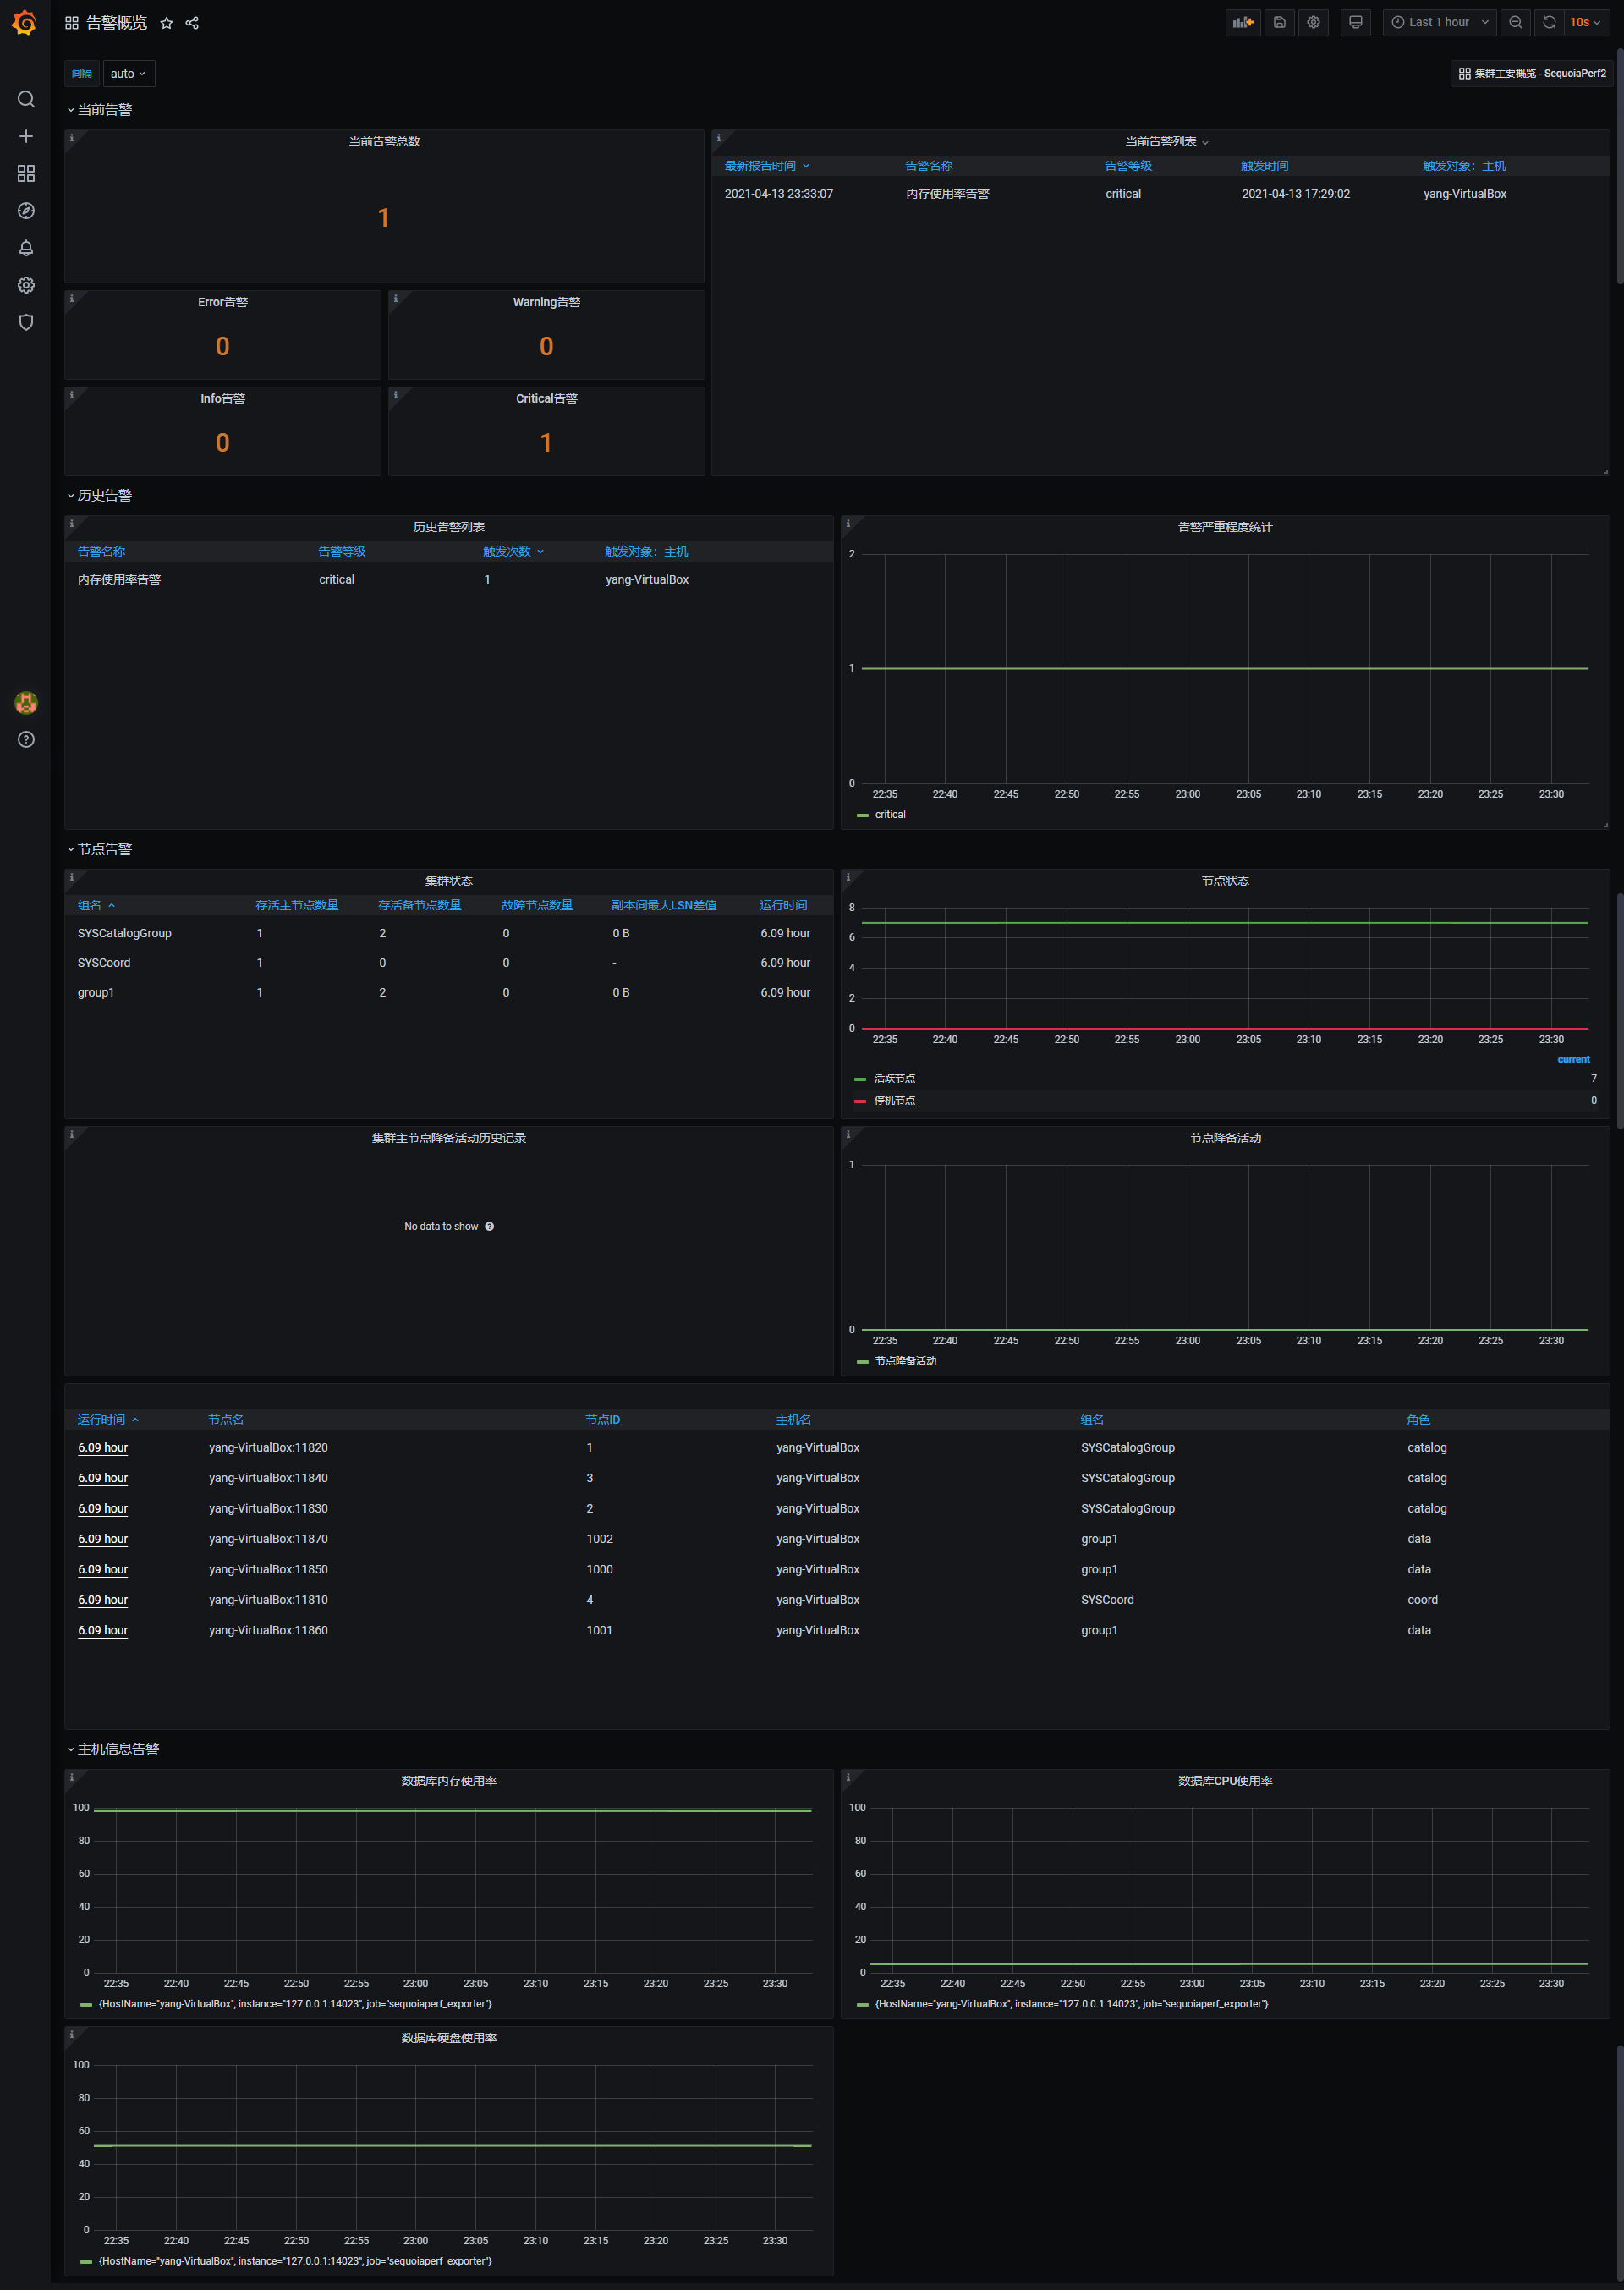Open the auto interval dropdown
The image size is (1624, 2290).
coord(128,74)
